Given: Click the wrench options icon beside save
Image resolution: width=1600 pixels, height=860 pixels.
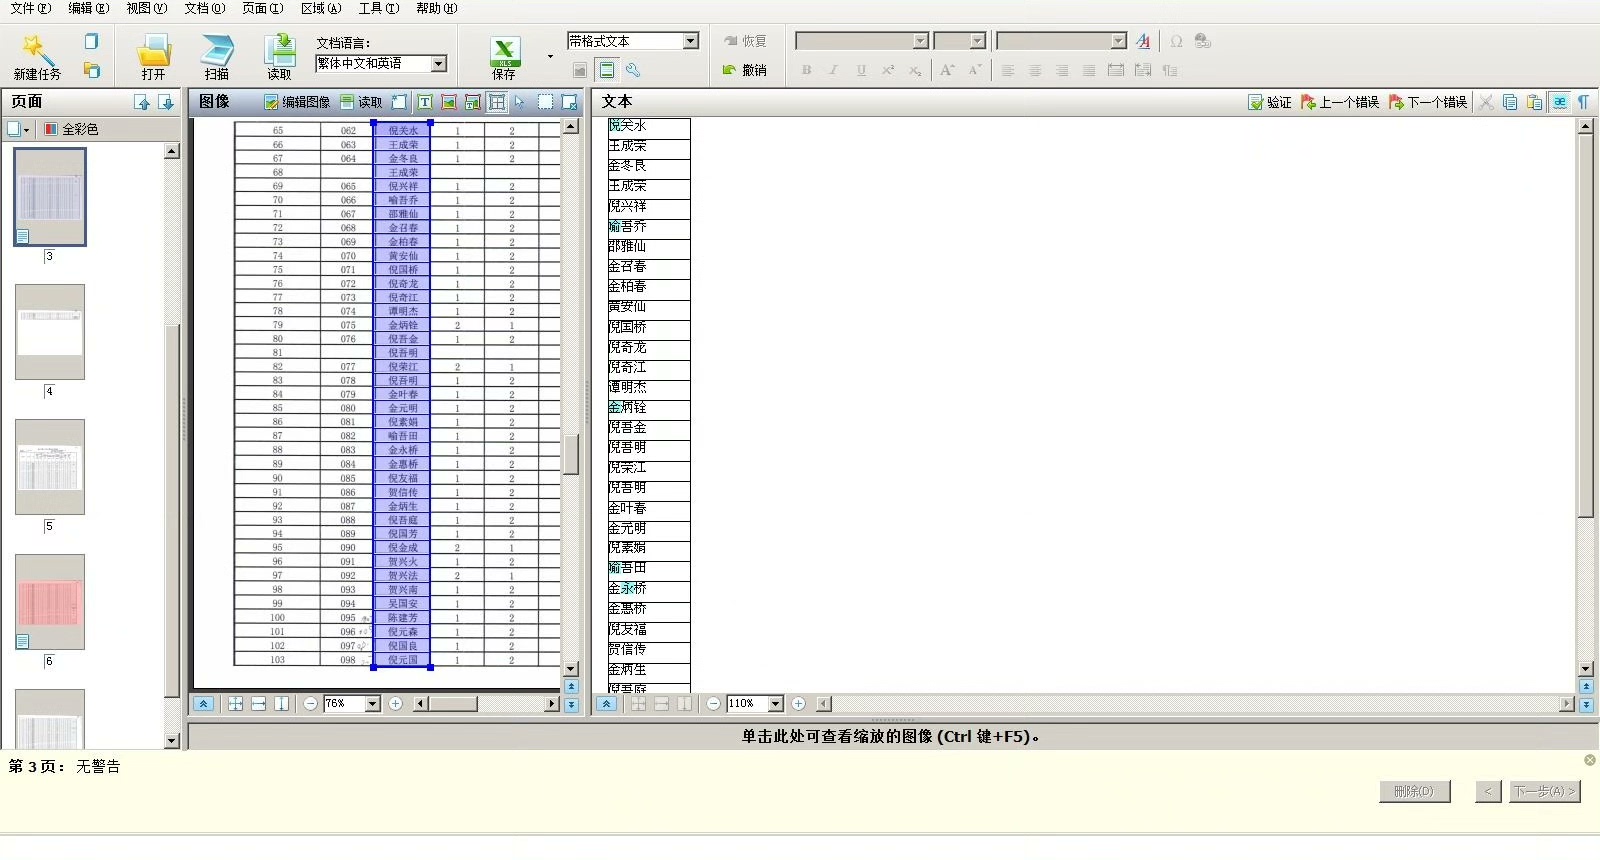Looking at the screenshot, I should point(633,70).
